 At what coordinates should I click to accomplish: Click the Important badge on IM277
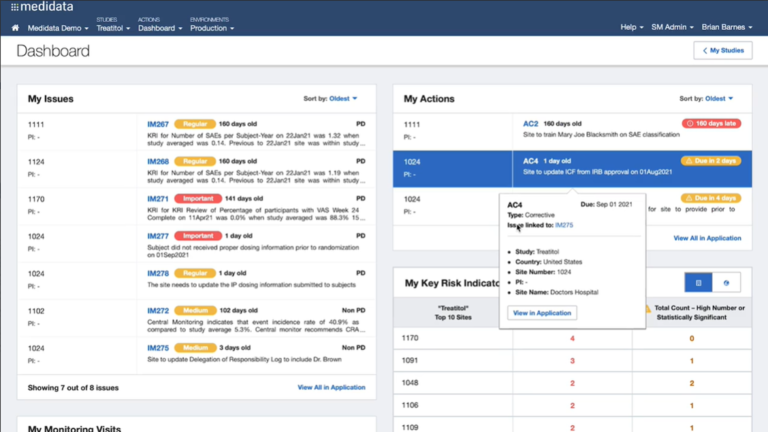tap(198, 236)
